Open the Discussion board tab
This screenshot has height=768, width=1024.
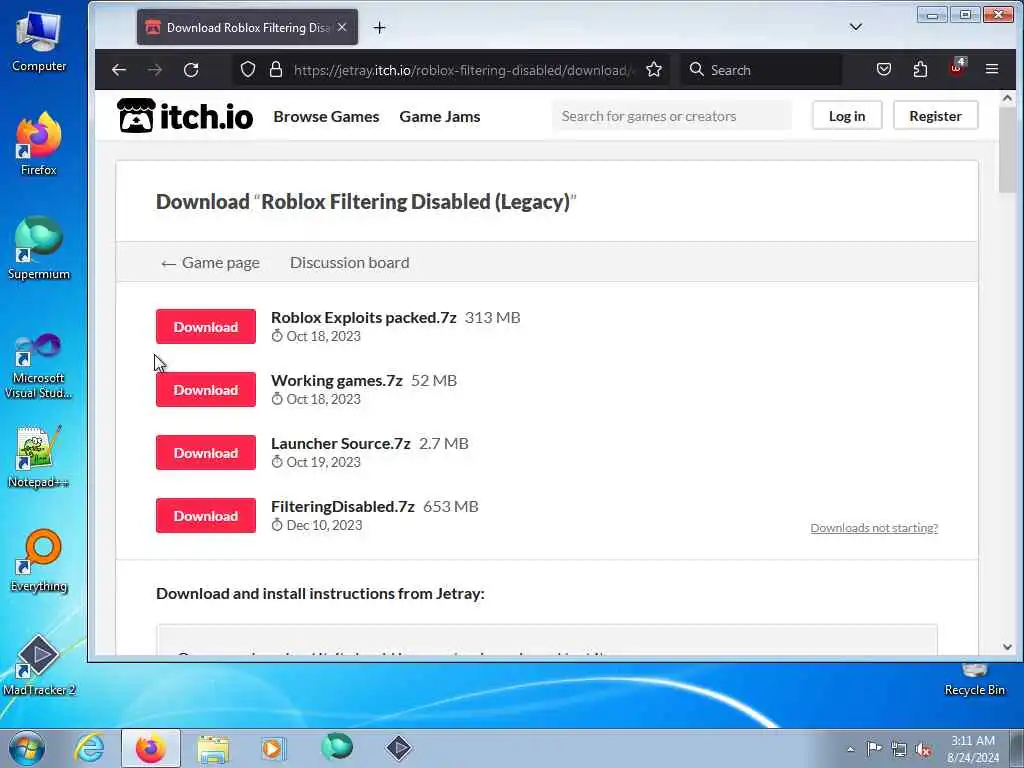[349, 263]
